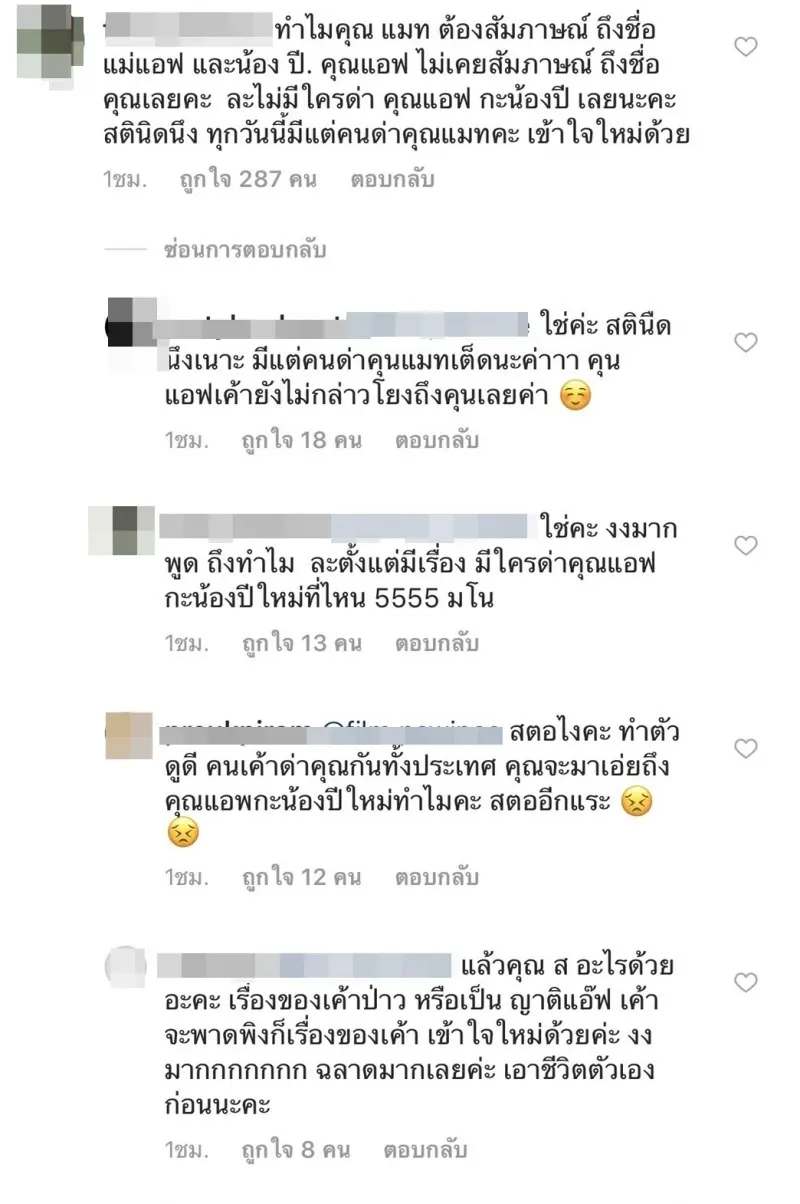Open avatar of commenter with 18 likes
Image resolution: width=800 pixels, height=1204 pixels.
click(x=130, y=320)
